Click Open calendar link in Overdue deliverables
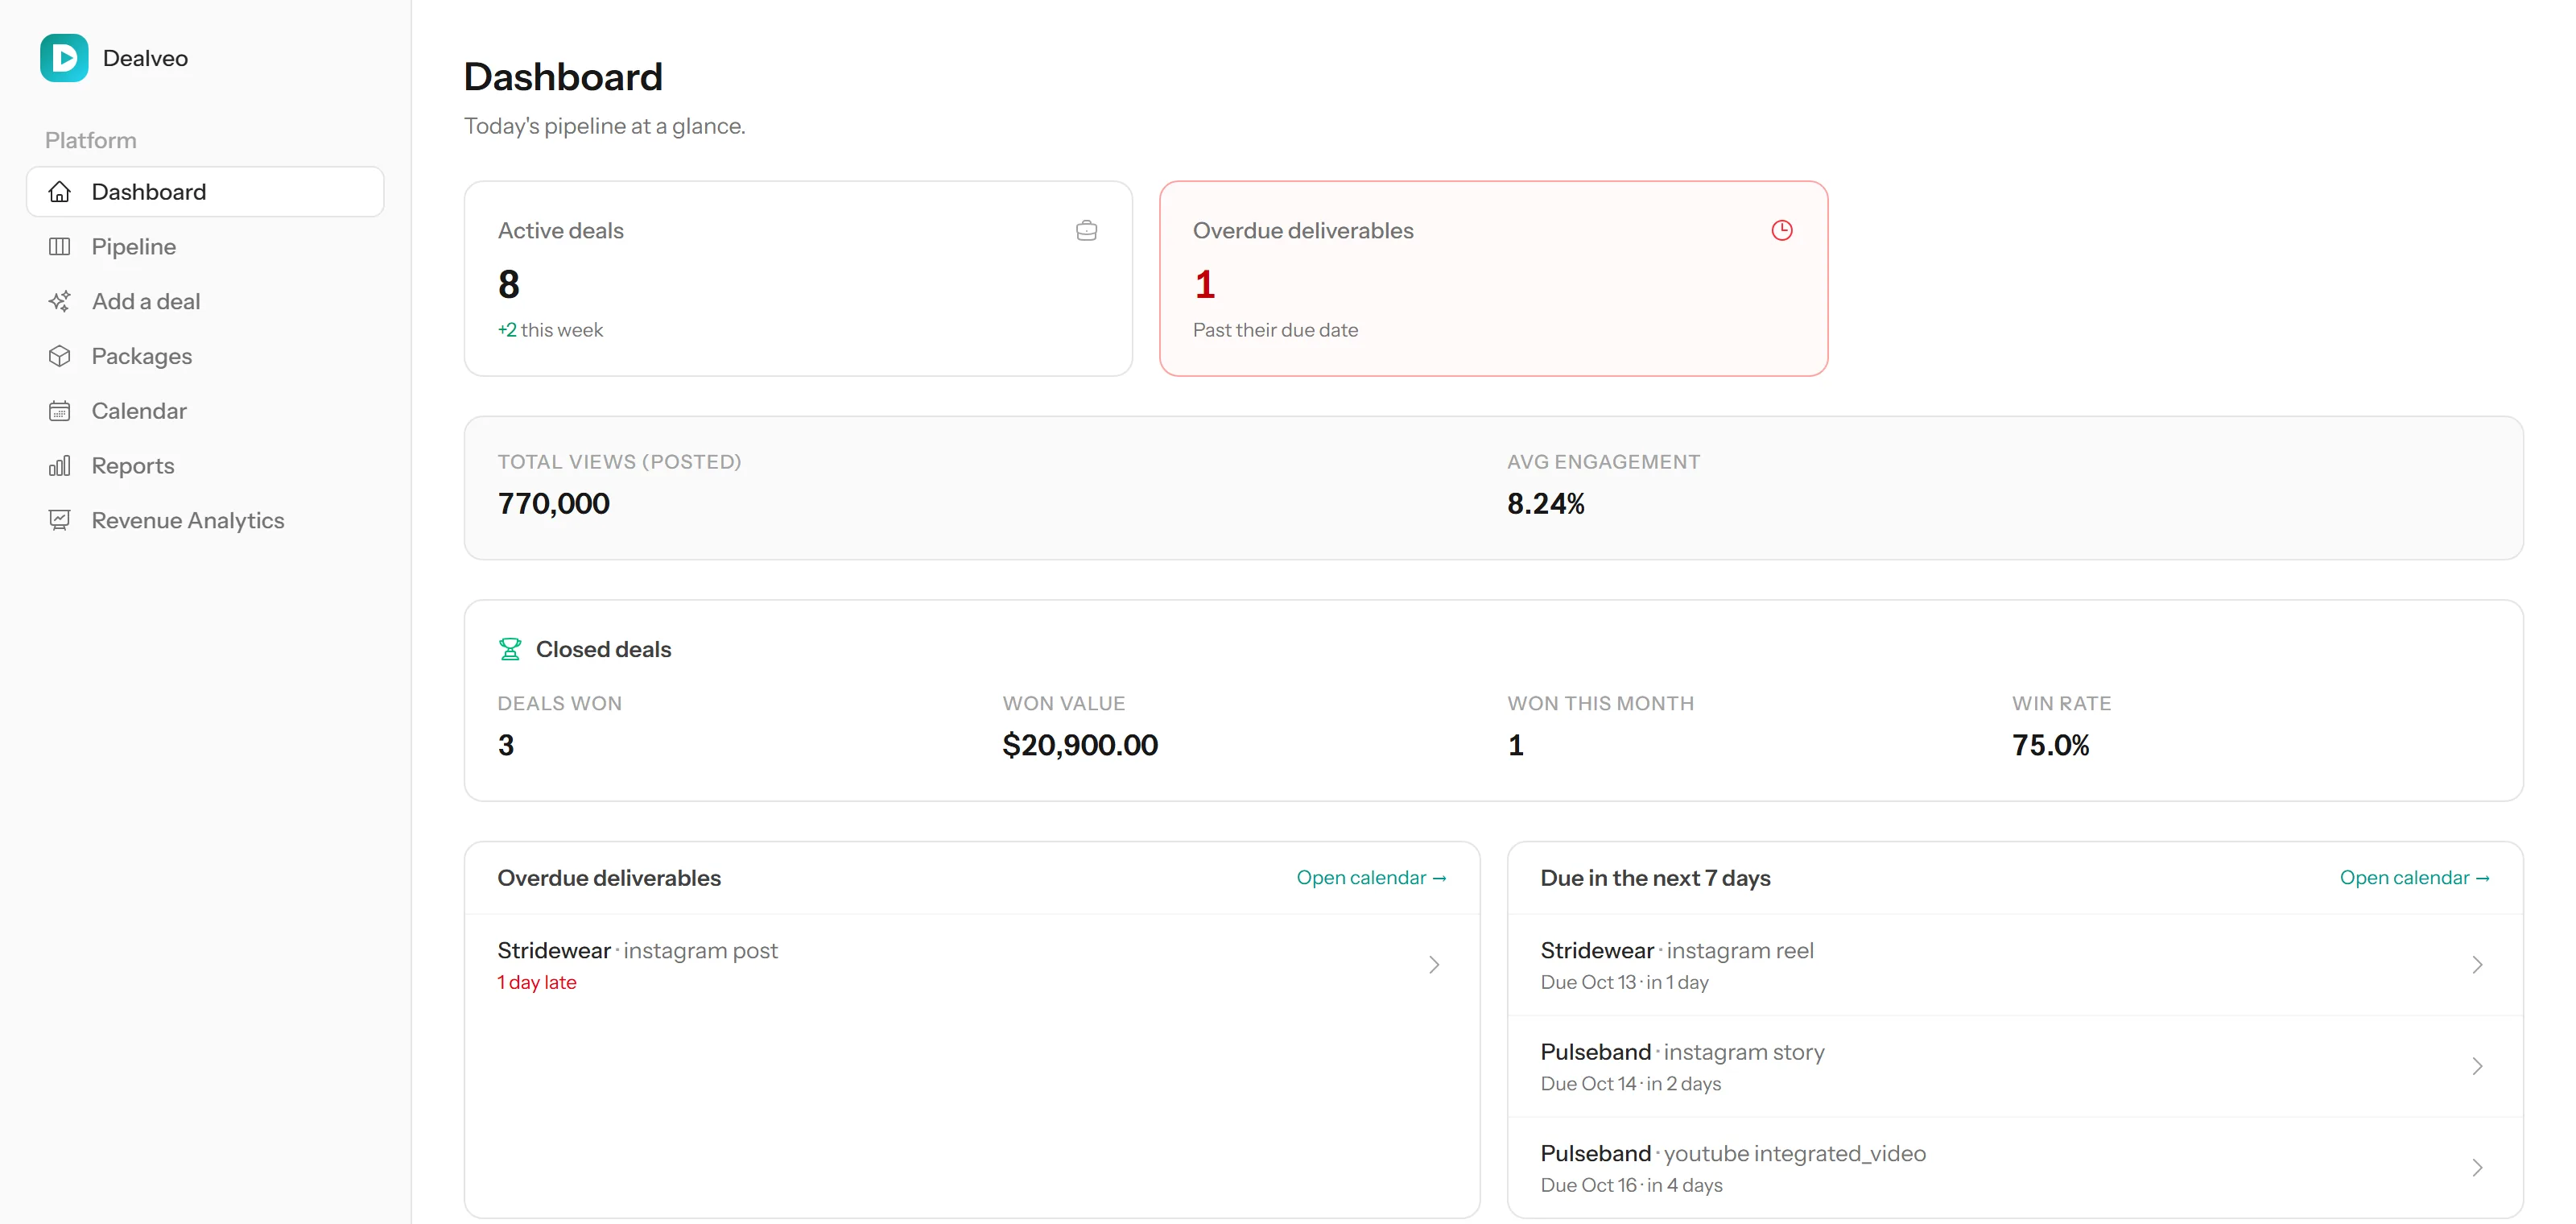2576x1224 pixels. (x=1371, y=878)
